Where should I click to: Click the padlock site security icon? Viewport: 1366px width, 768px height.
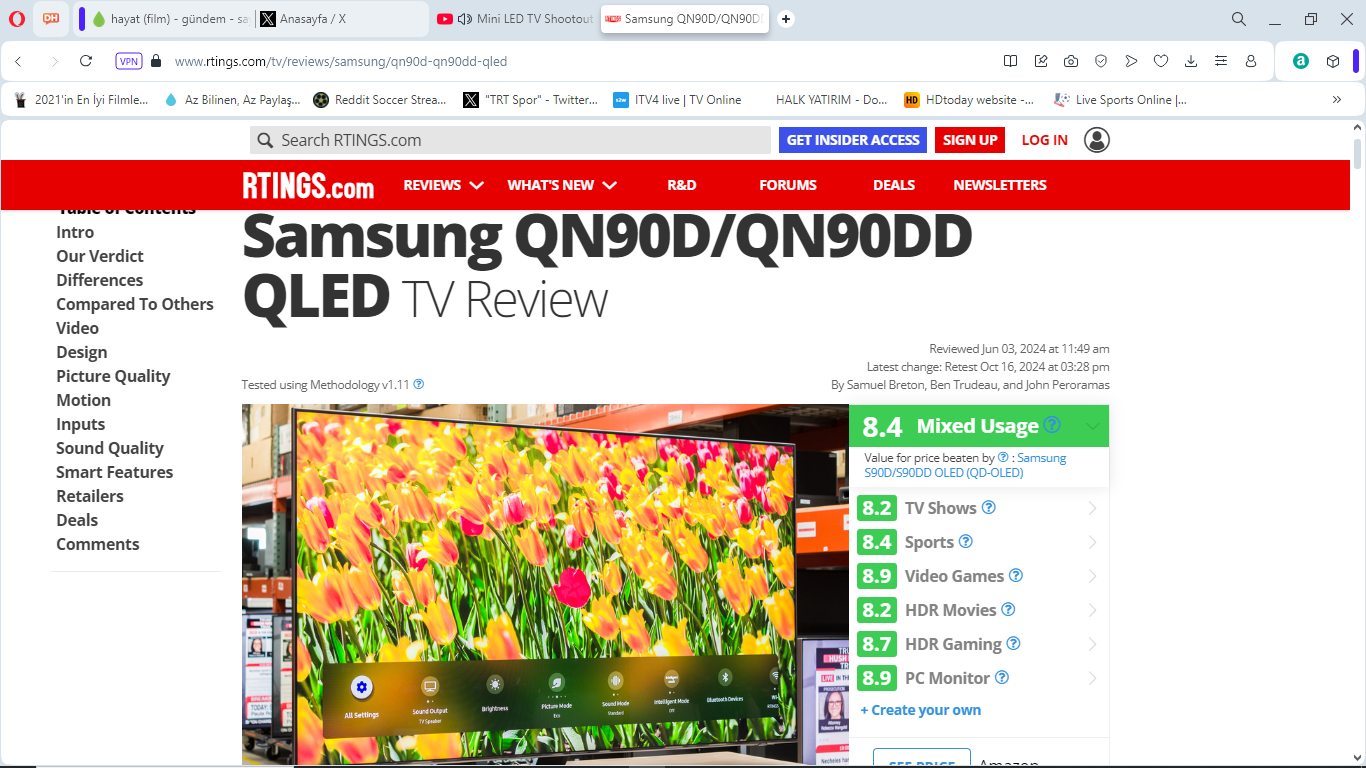coord(155,61)
